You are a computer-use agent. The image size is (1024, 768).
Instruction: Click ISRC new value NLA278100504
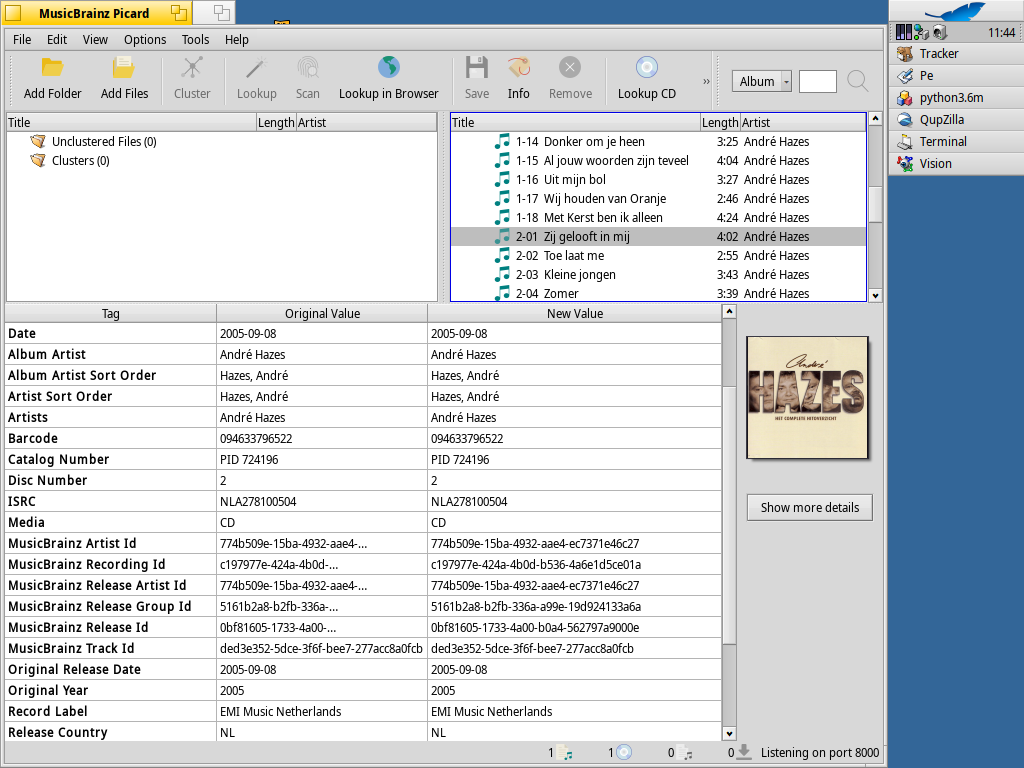(x=469, y=502)
